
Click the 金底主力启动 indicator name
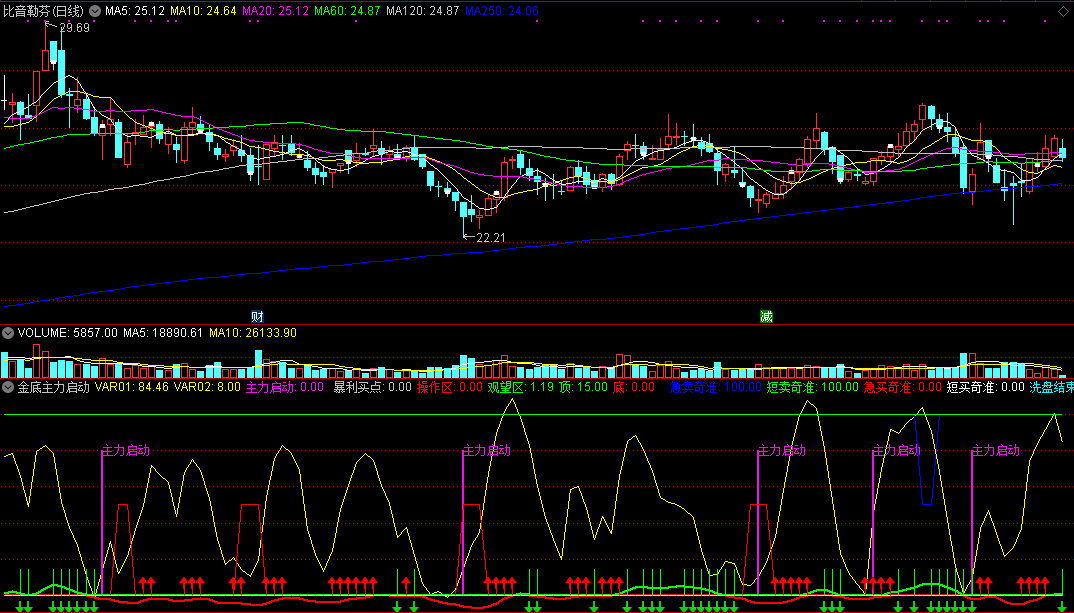[53, 387]
